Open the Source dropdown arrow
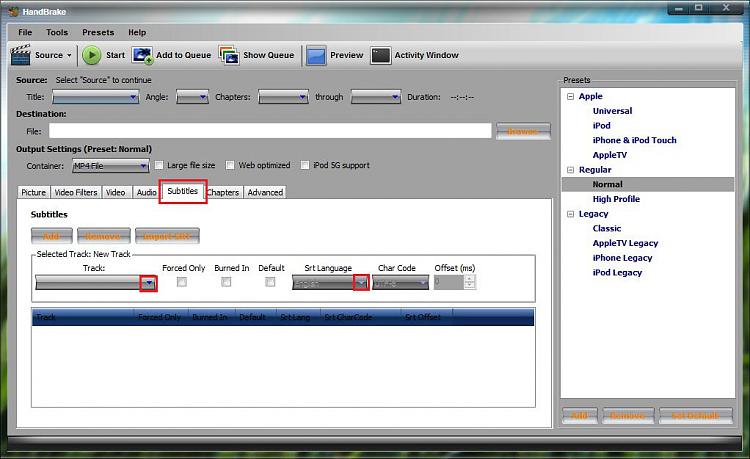 pyautogui.click(x=69, y=55)
